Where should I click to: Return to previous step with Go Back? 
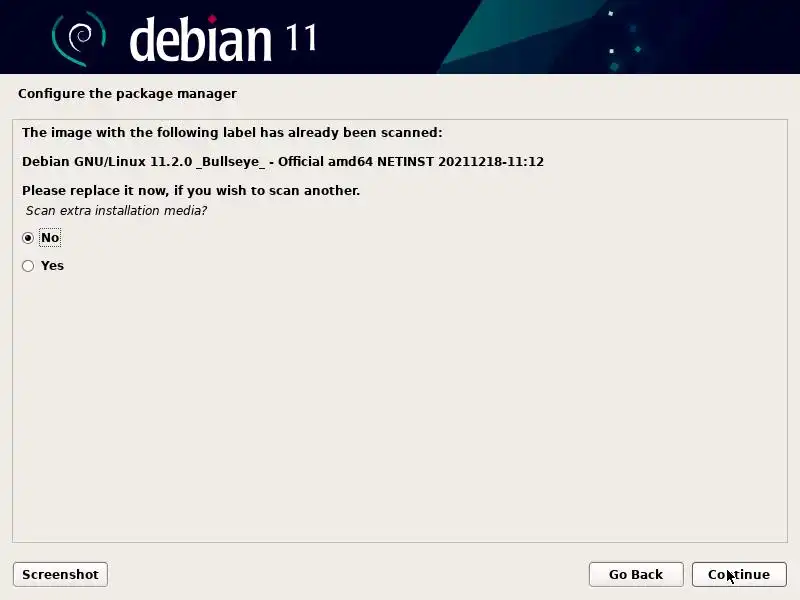(636, 574)
